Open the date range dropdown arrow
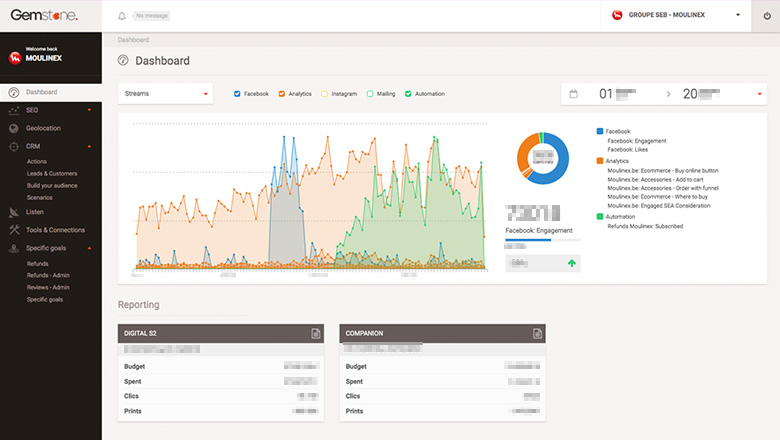This screenshot has height=440, width=780. tap(760, 94)
